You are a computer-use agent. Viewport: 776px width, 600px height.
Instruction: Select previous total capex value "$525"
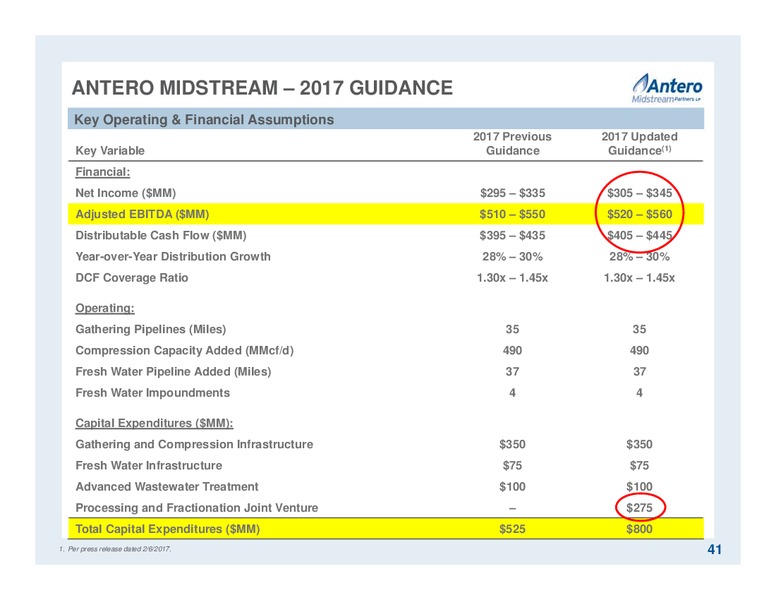[512, 529]
